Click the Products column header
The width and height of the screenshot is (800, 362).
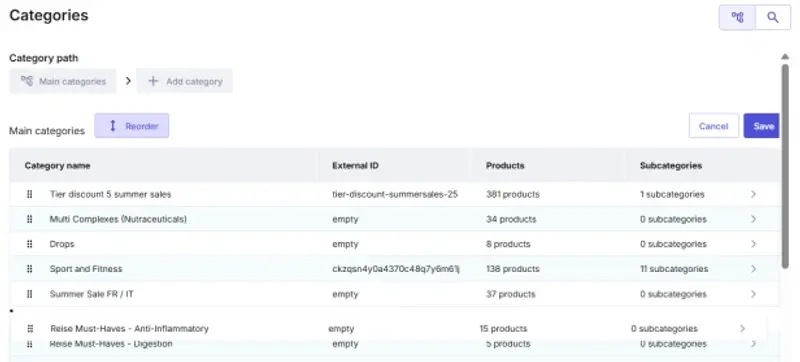[505, 166]
